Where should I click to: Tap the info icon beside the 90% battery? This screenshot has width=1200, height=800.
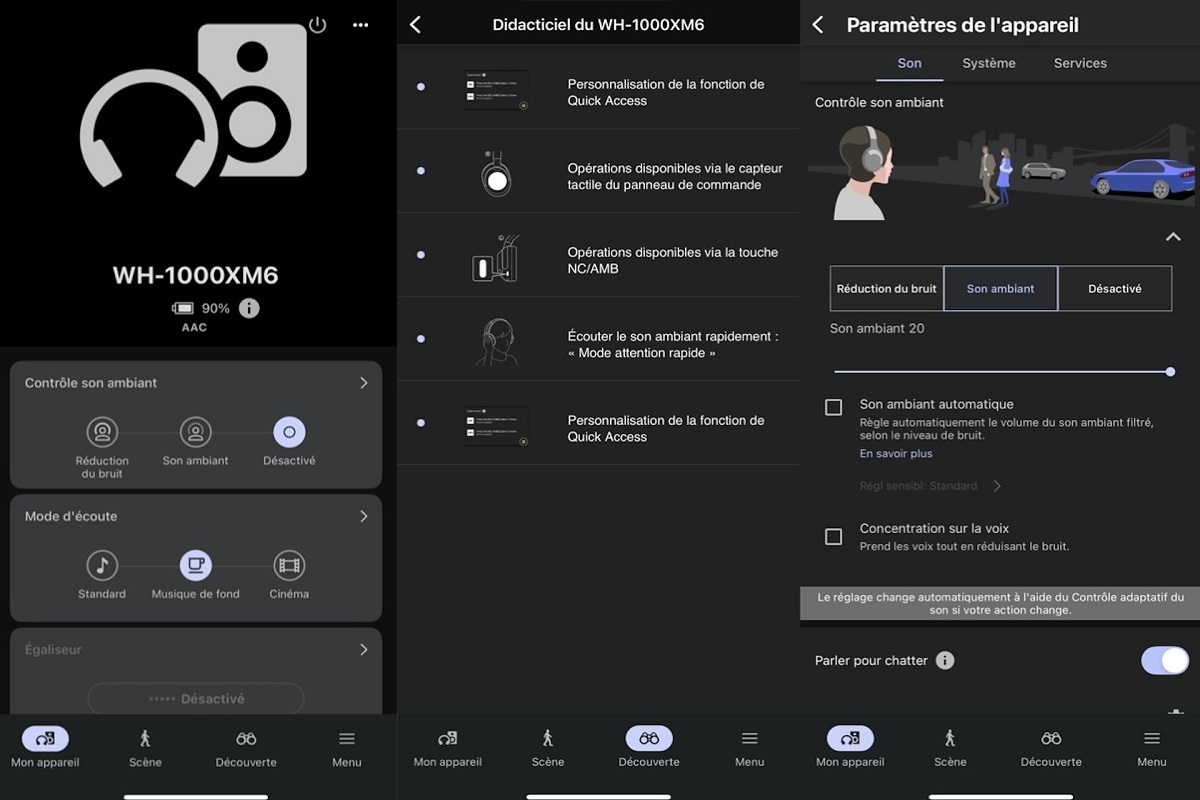pyautogui.click(x=249, y=308)
